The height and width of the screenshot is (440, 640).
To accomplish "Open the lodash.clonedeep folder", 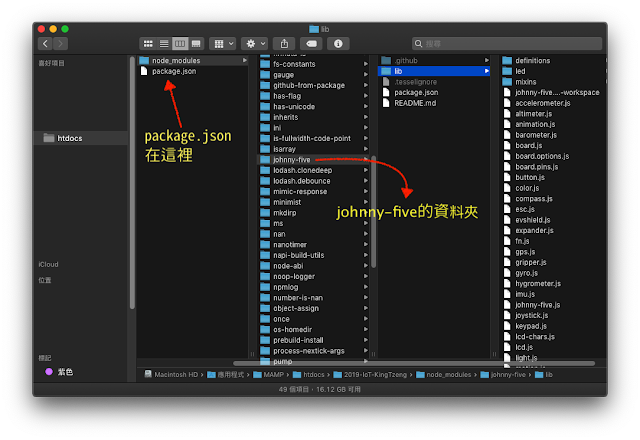I will [x=314, y=170].
